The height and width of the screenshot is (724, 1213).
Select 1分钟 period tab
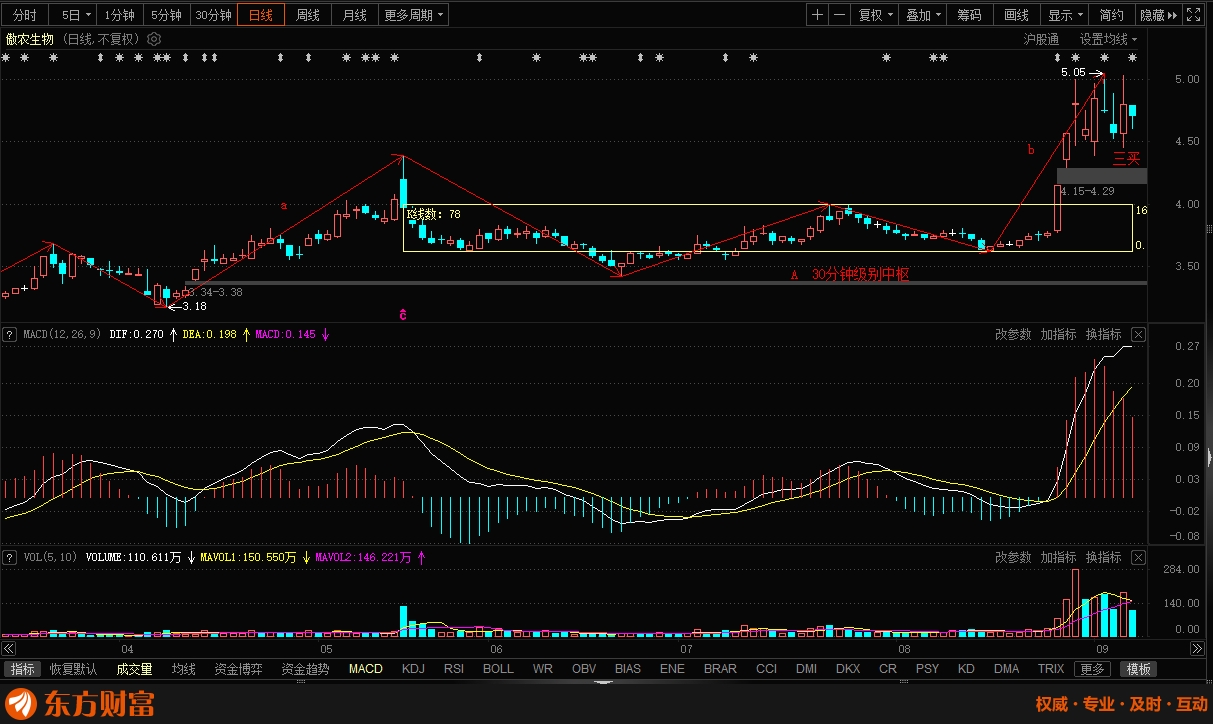click(x=119, y=15)
